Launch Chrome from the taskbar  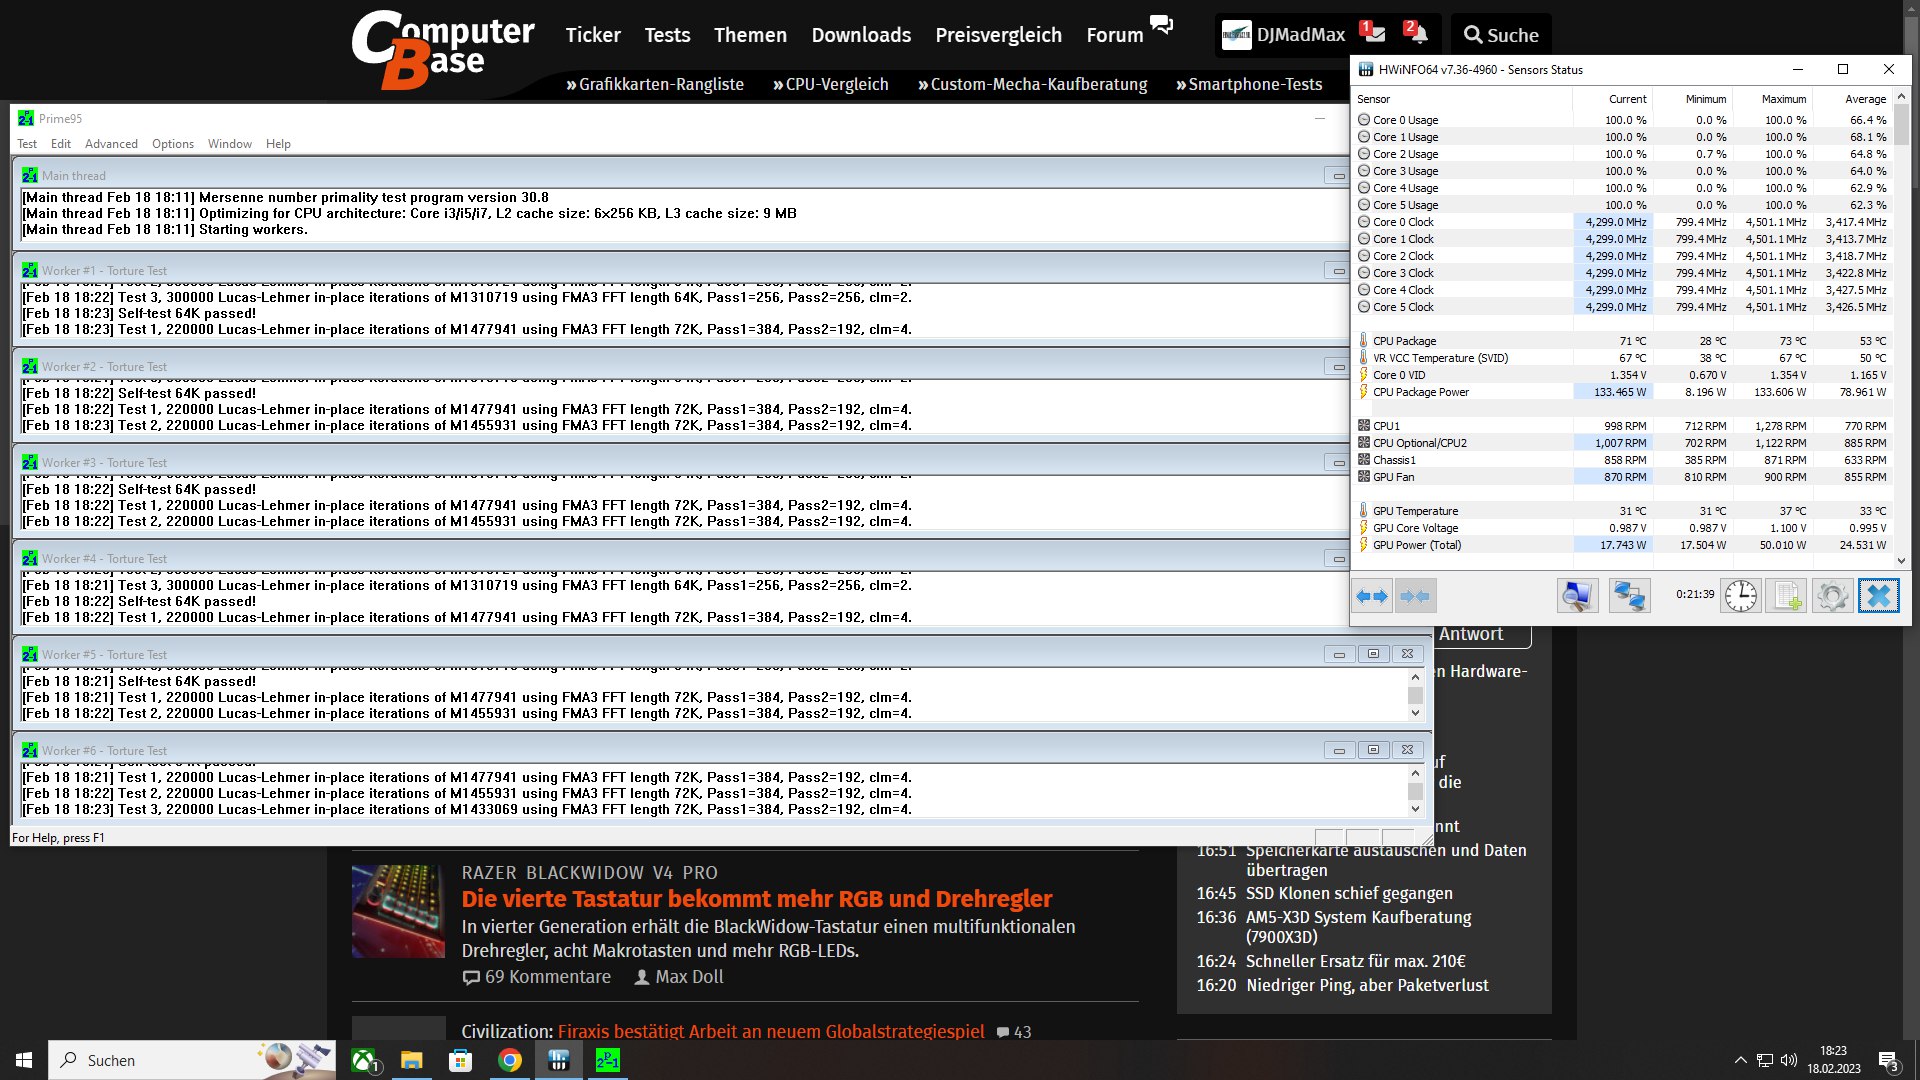pyautogui.click(x=510, y=1060)
